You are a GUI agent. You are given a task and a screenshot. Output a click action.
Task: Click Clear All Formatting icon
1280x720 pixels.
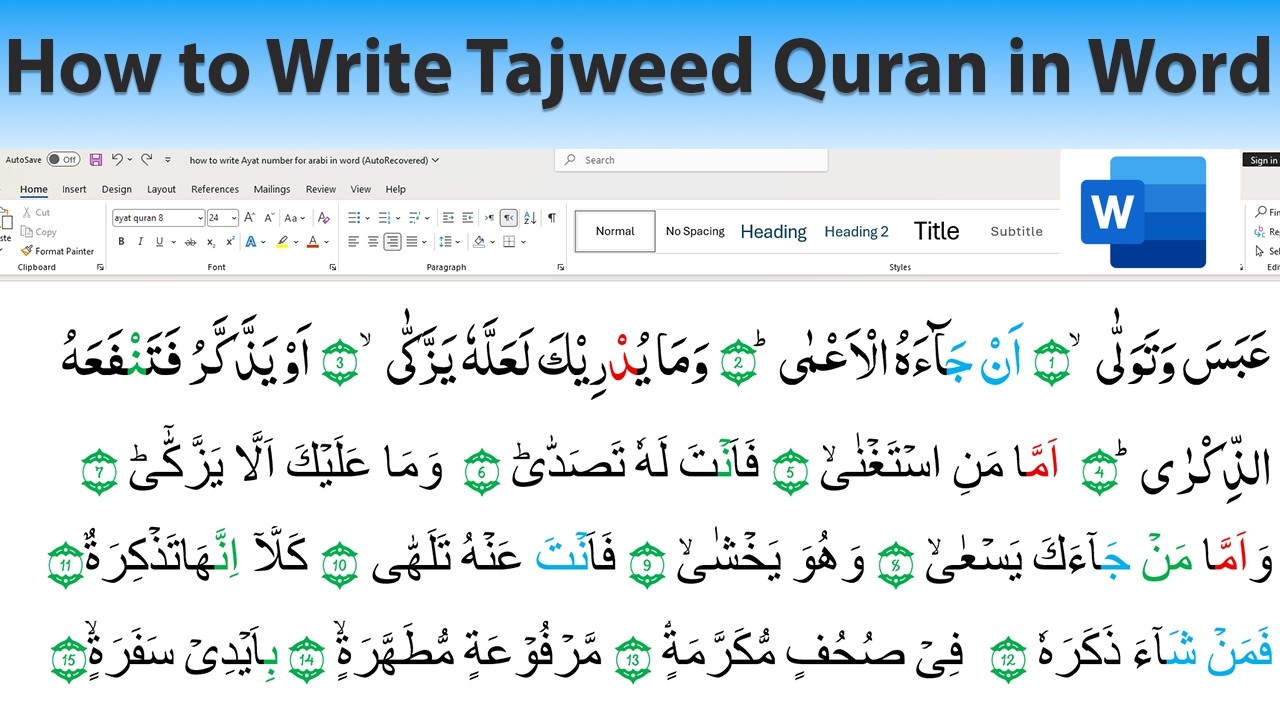323,217
